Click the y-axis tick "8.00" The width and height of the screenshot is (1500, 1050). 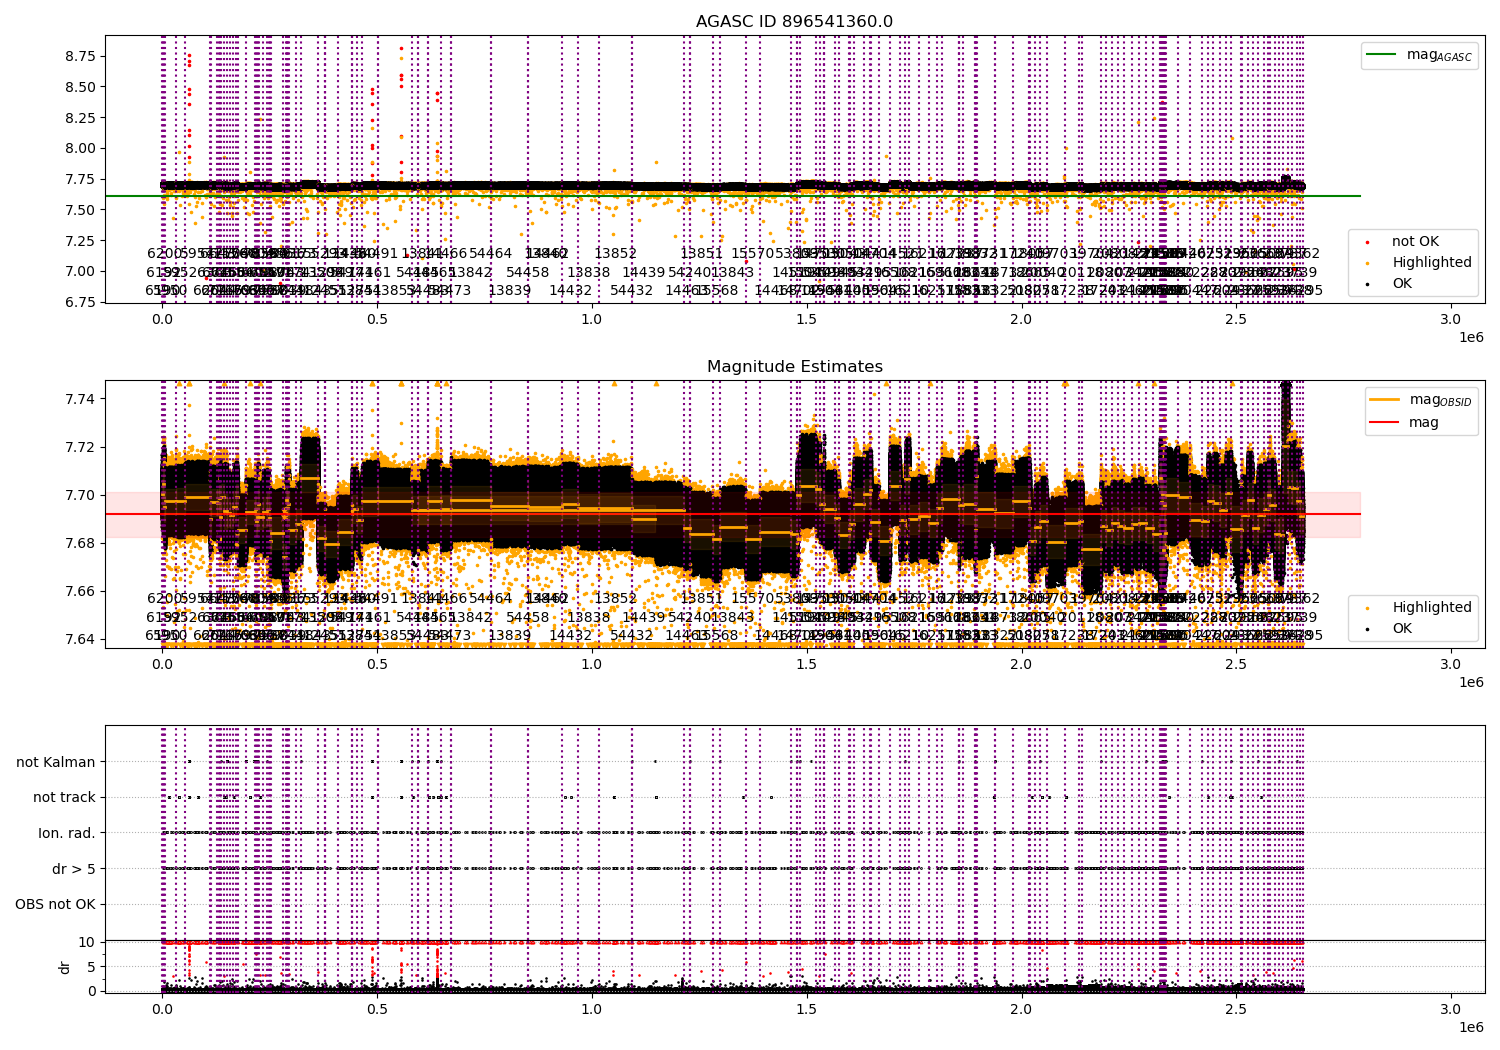tap(80, 148)
